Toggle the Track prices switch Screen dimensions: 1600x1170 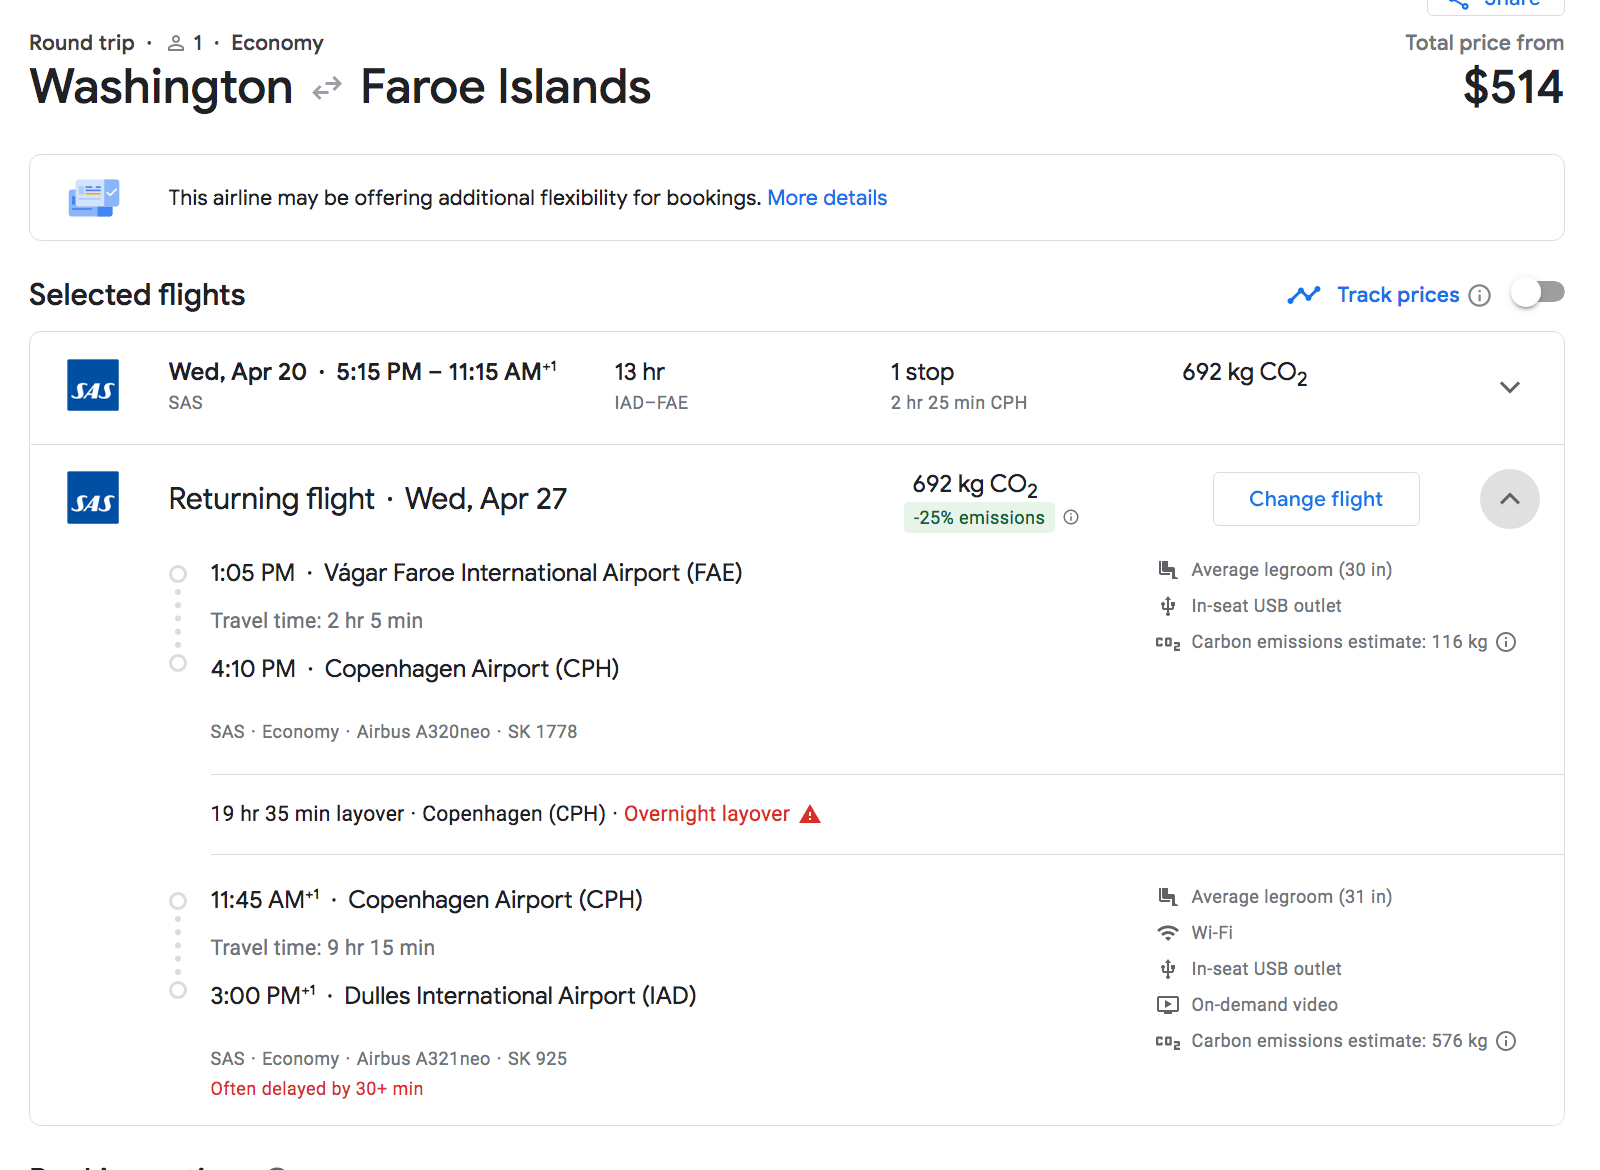1537,293
